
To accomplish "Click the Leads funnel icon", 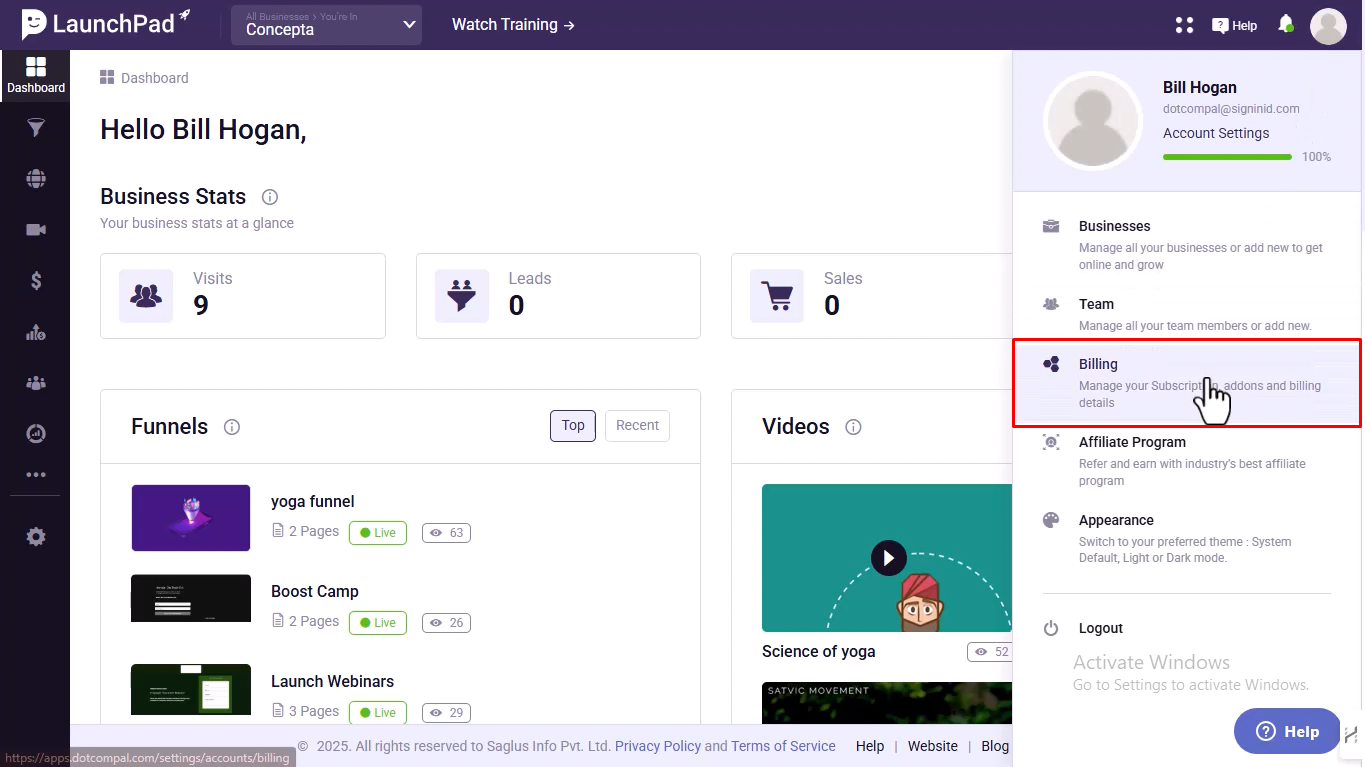I will point(461,295).
